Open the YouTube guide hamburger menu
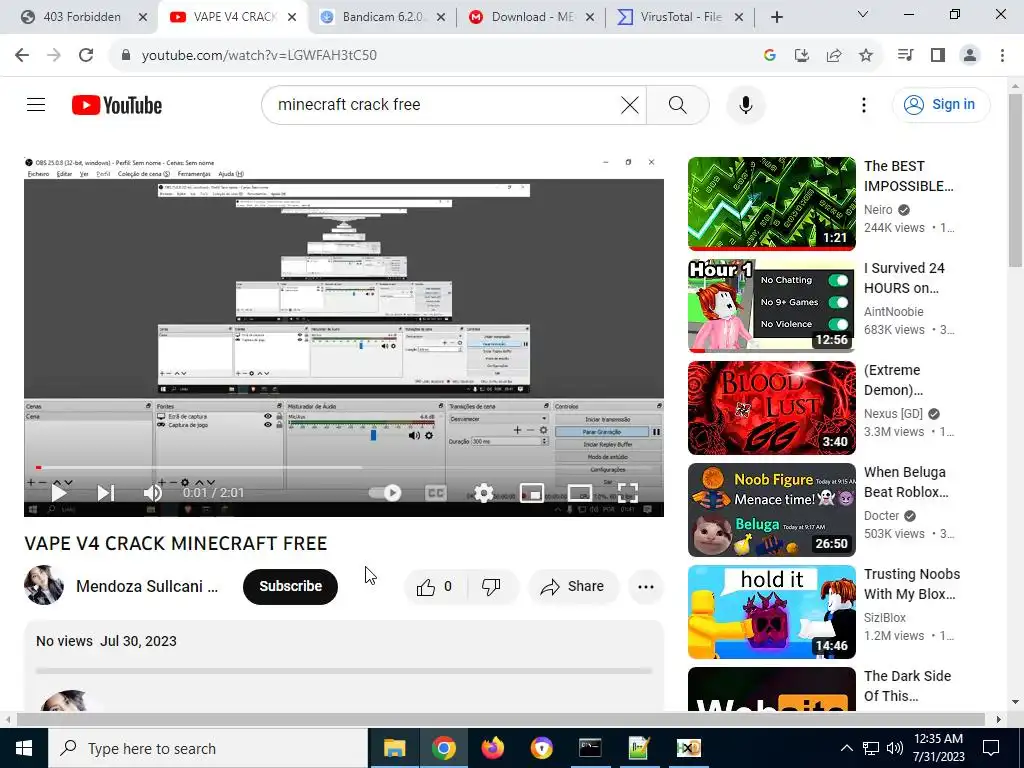Screen dimensions: 1024x768 point(36,104)
